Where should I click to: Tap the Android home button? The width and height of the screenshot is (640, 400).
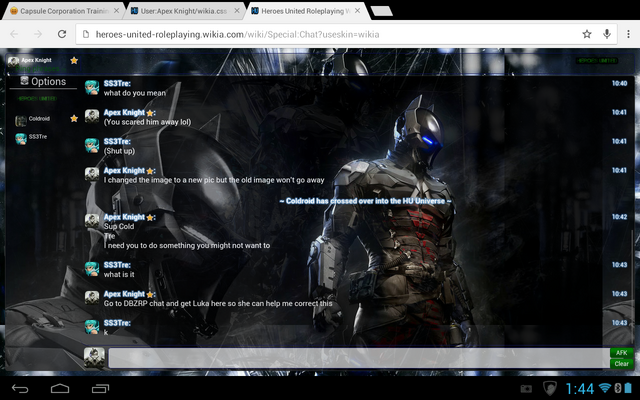pos(60,388)
